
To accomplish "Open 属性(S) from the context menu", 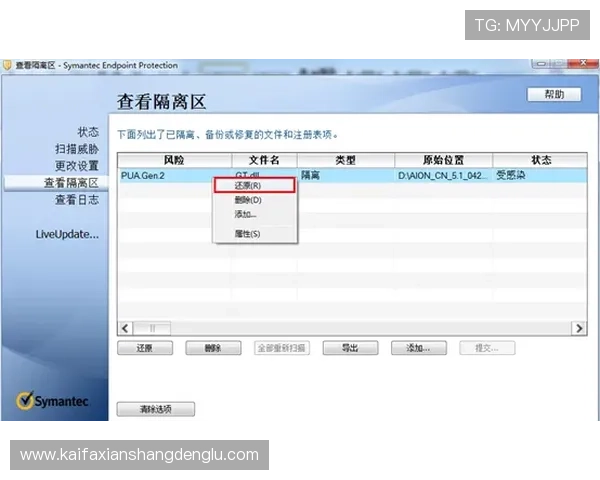I will tap(247, 233).
